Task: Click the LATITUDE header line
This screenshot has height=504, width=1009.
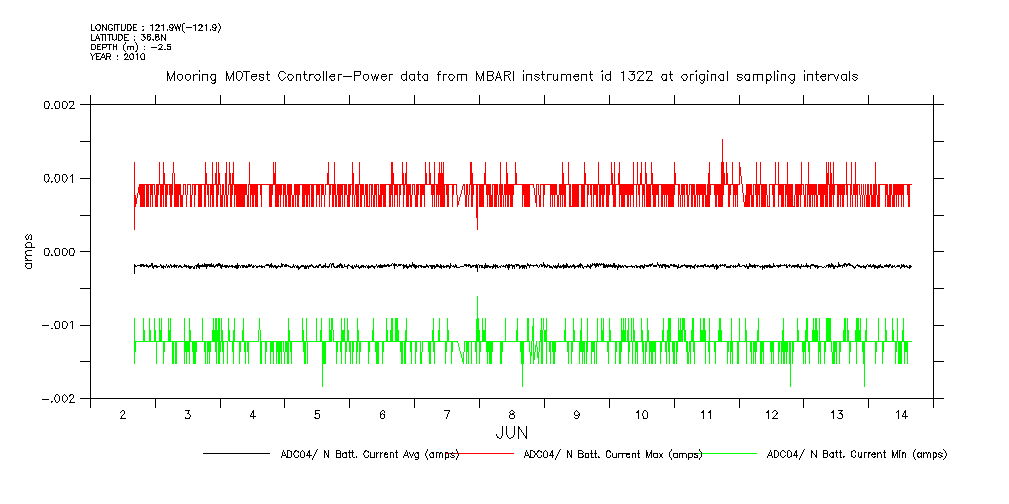Action: pos(127,37)
